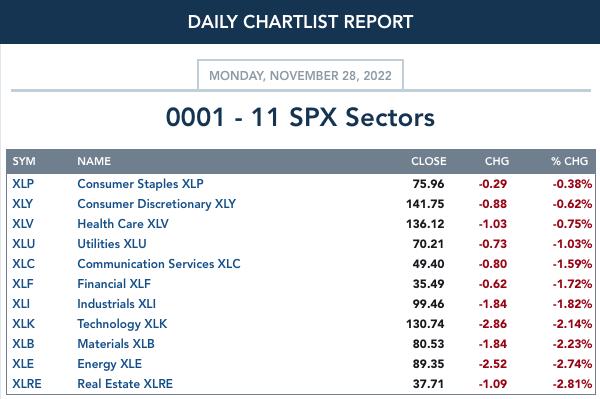Screen dimensions: 600x399
Task: Click the XLU symbol link
Action: coord(24,244)
